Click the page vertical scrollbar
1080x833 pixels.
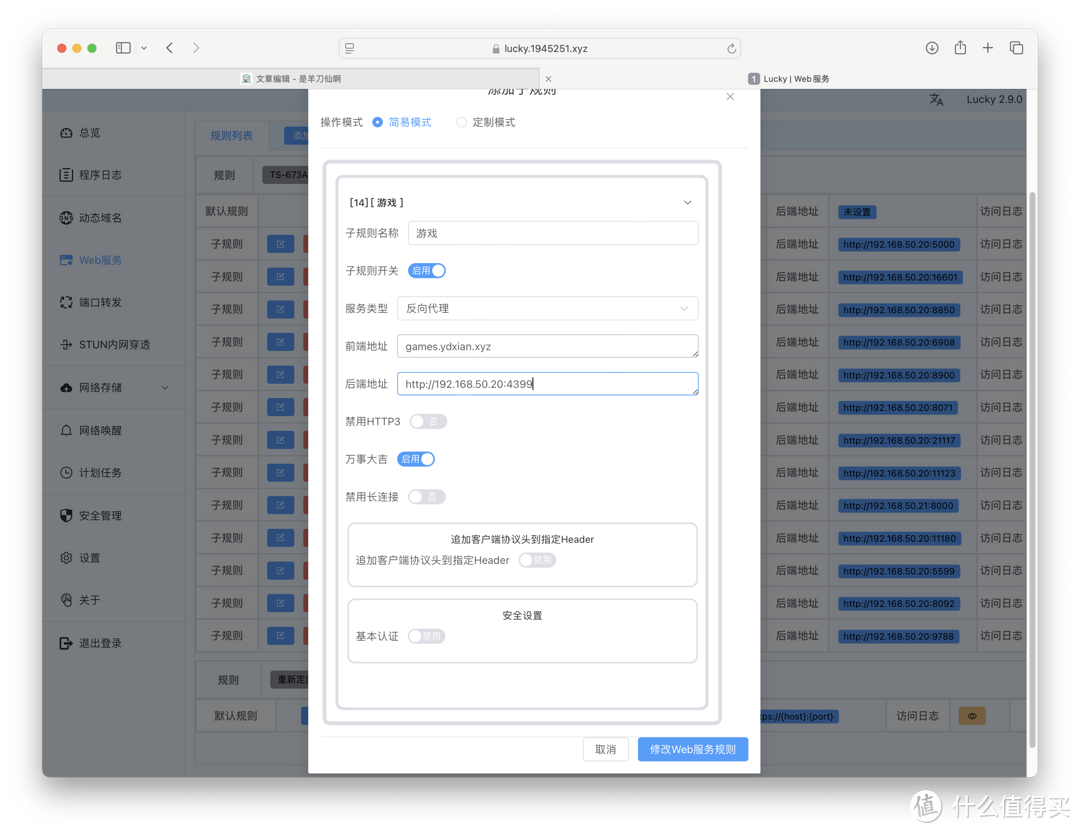[1032, 469]
